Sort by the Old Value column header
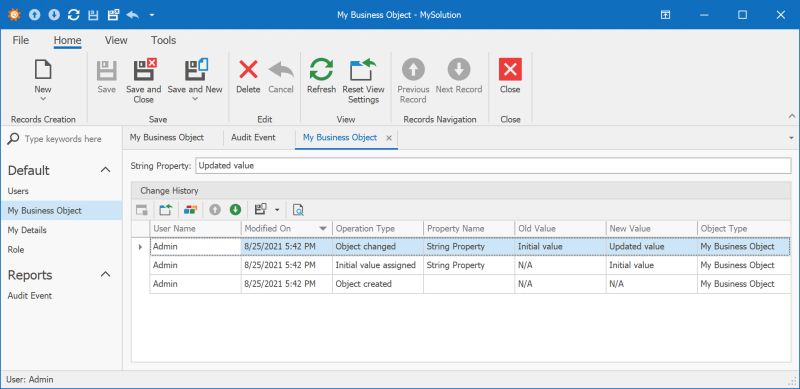 [x=560, y=229]
